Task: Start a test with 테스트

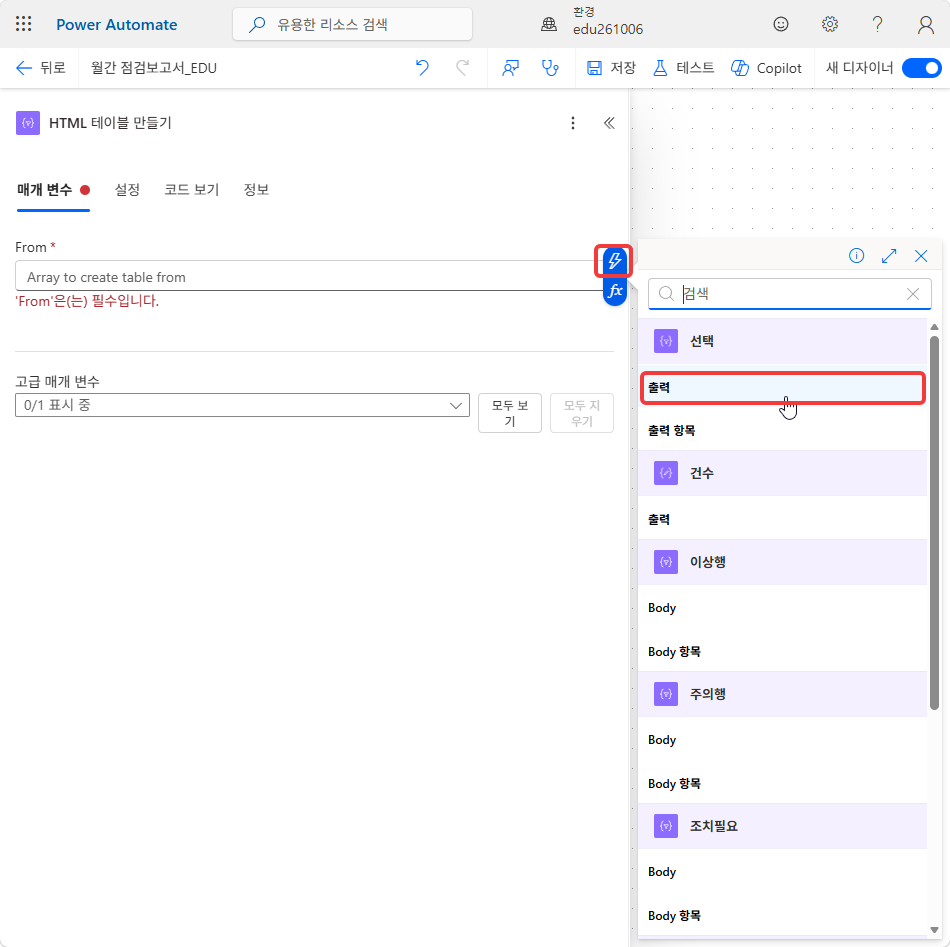Action: (683, 68)
